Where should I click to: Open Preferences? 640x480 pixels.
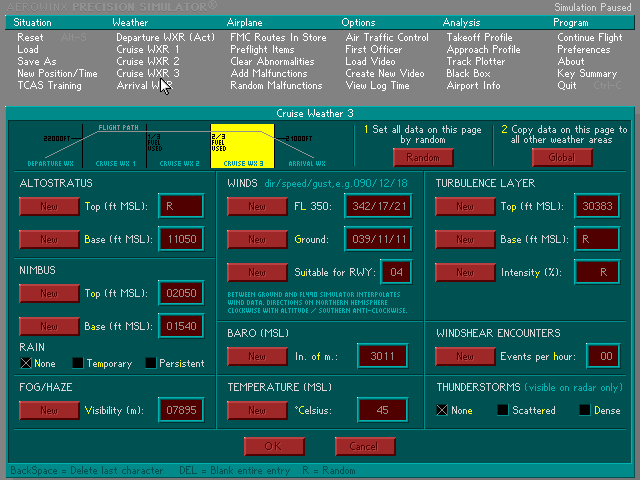(x=584, y=49)
